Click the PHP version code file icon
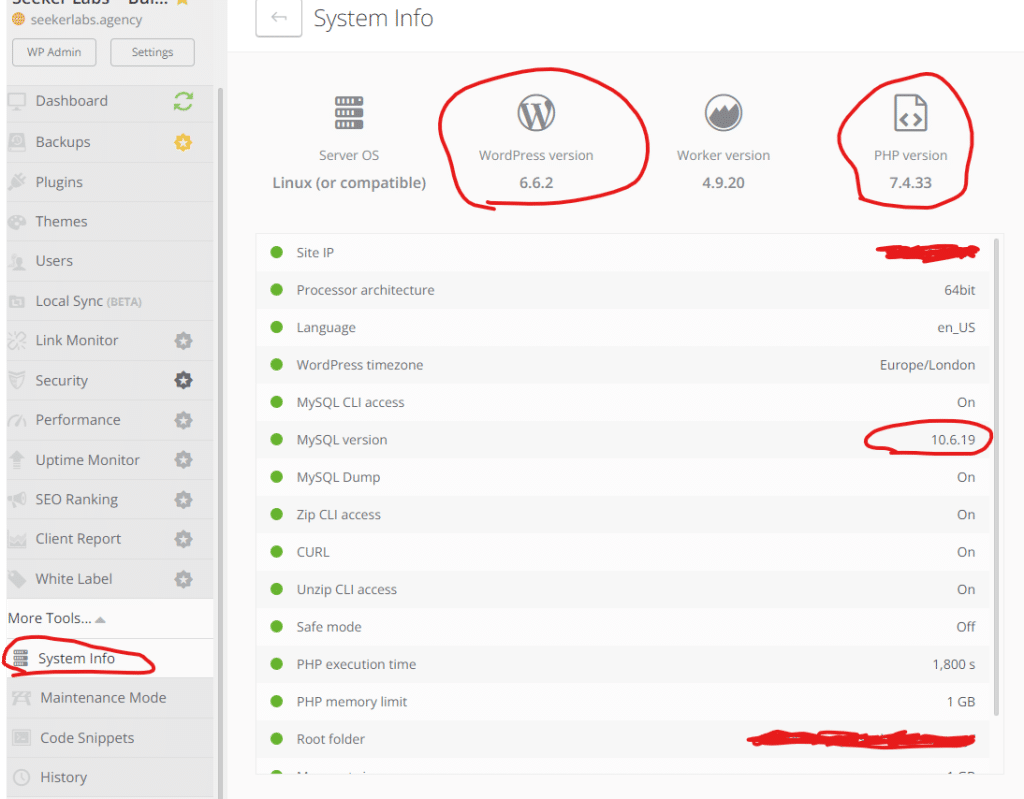Viewport: 1024px width, 799px height. (910, 113)
